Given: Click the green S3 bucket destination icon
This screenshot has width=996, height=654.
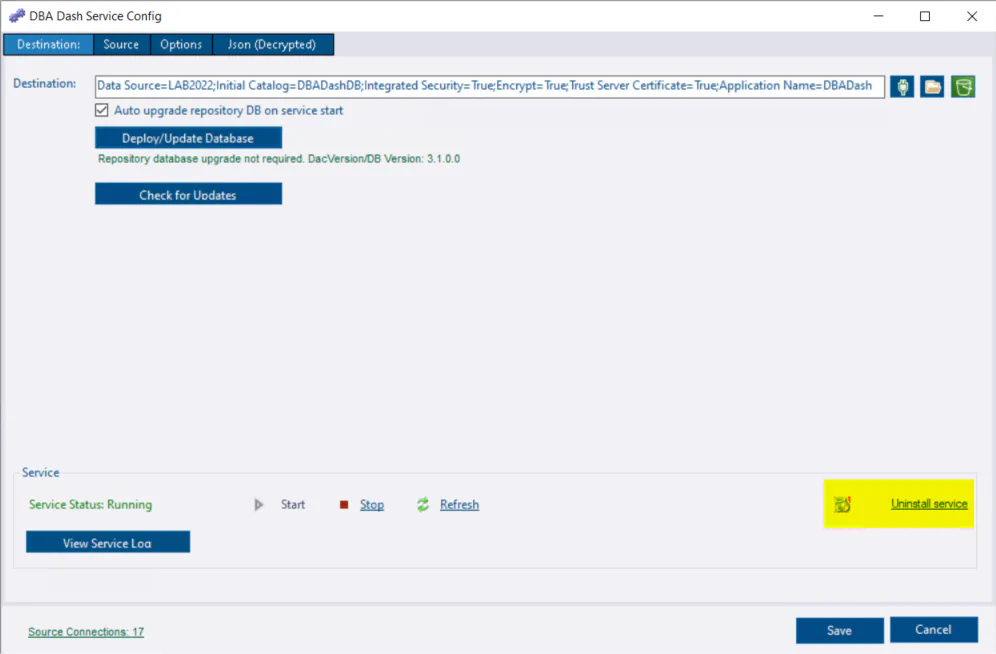Looking at the screenshot, I should [x=963, y=86].
